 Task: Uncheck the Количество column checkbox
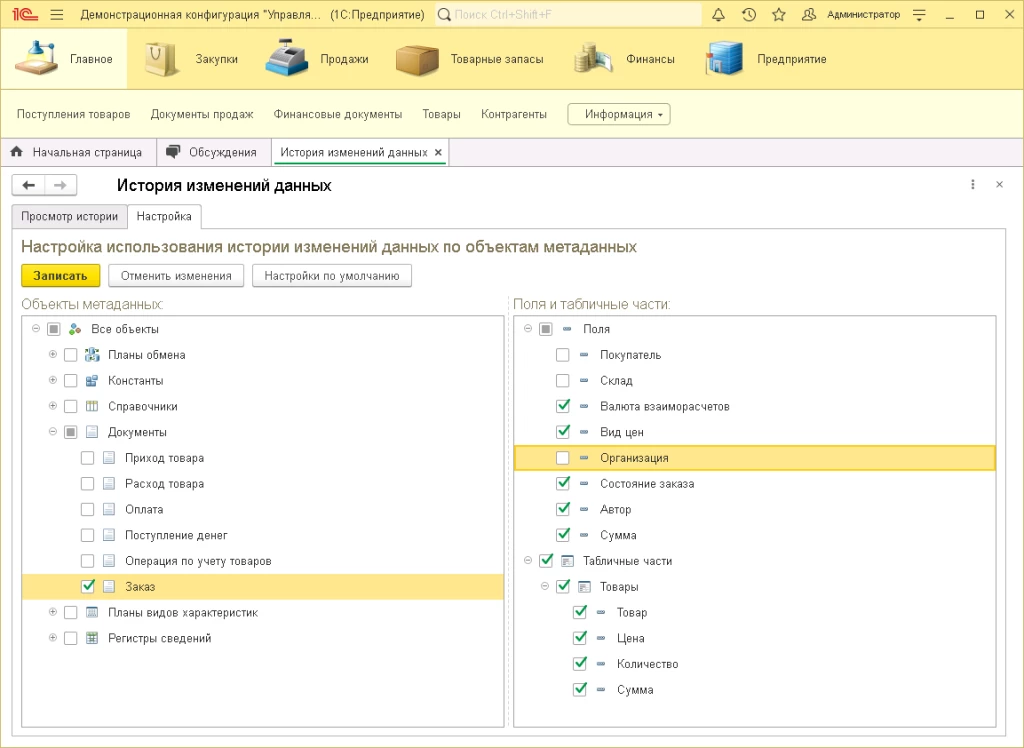pyautogui.click(x=579, y=664)
